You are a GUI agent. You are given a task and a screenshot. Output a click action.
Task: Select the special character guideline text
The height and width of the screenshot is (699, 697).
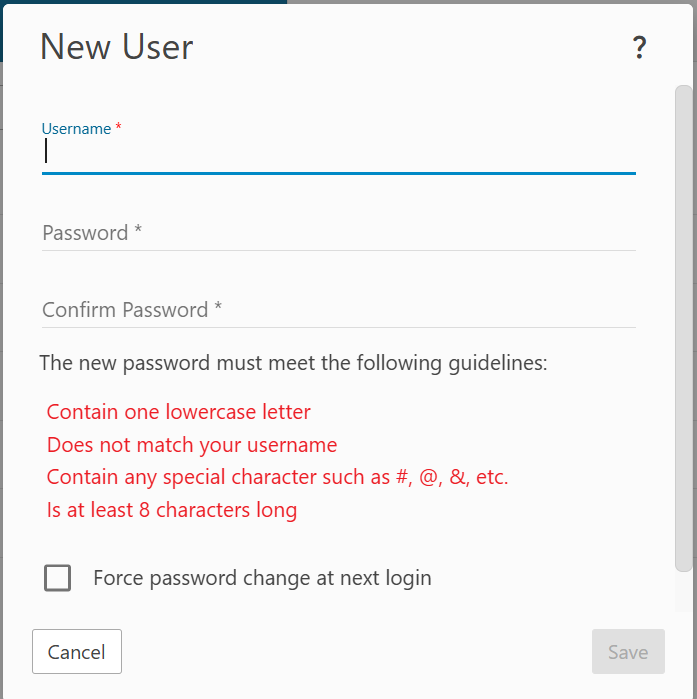pyautogui.click(x=278, y=477)
